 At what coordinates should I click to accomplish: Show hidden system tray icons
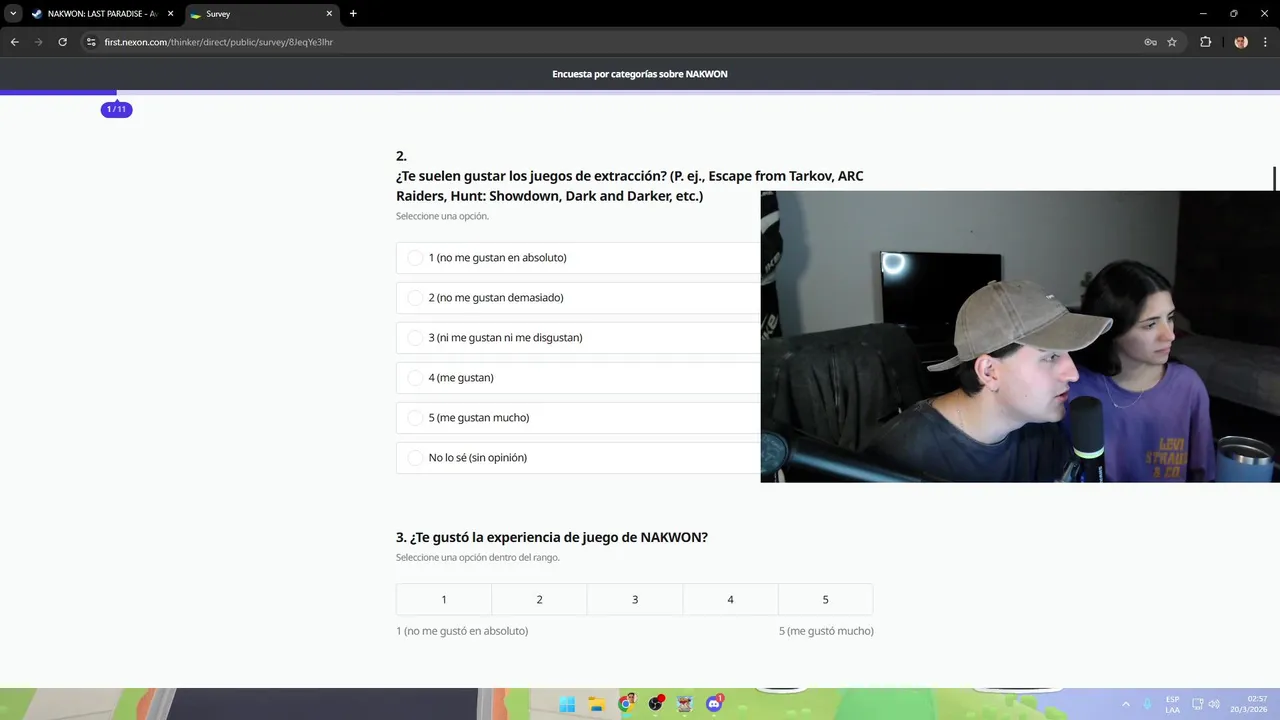(1126, 704)
